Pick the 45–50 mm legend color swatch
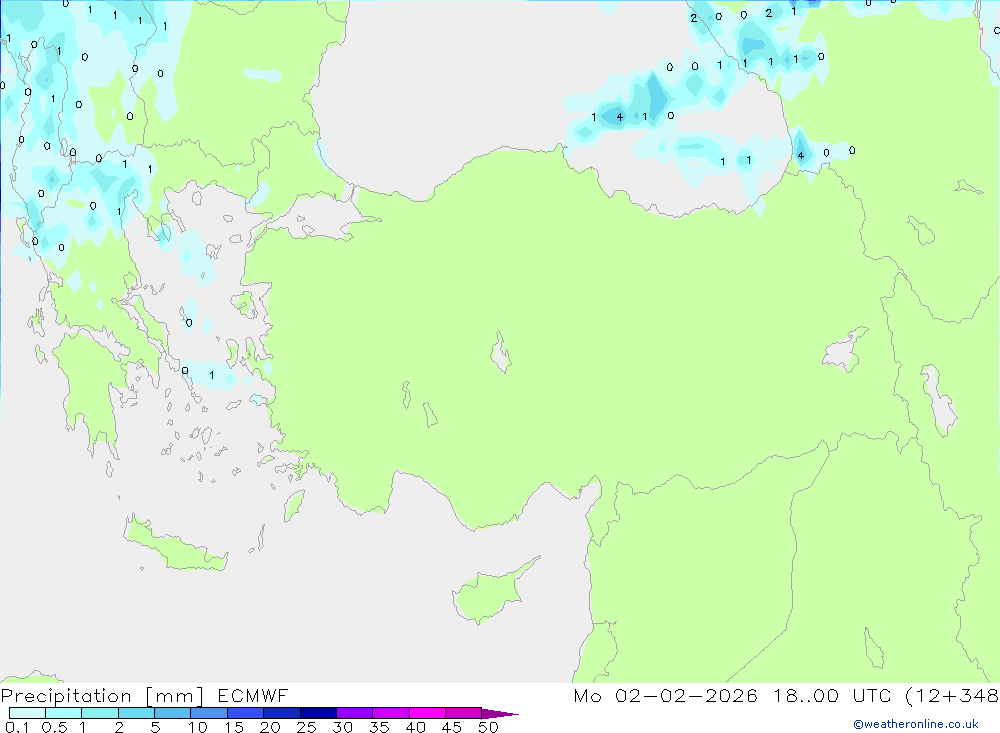 pyautogui.click(x=464, y=713)
